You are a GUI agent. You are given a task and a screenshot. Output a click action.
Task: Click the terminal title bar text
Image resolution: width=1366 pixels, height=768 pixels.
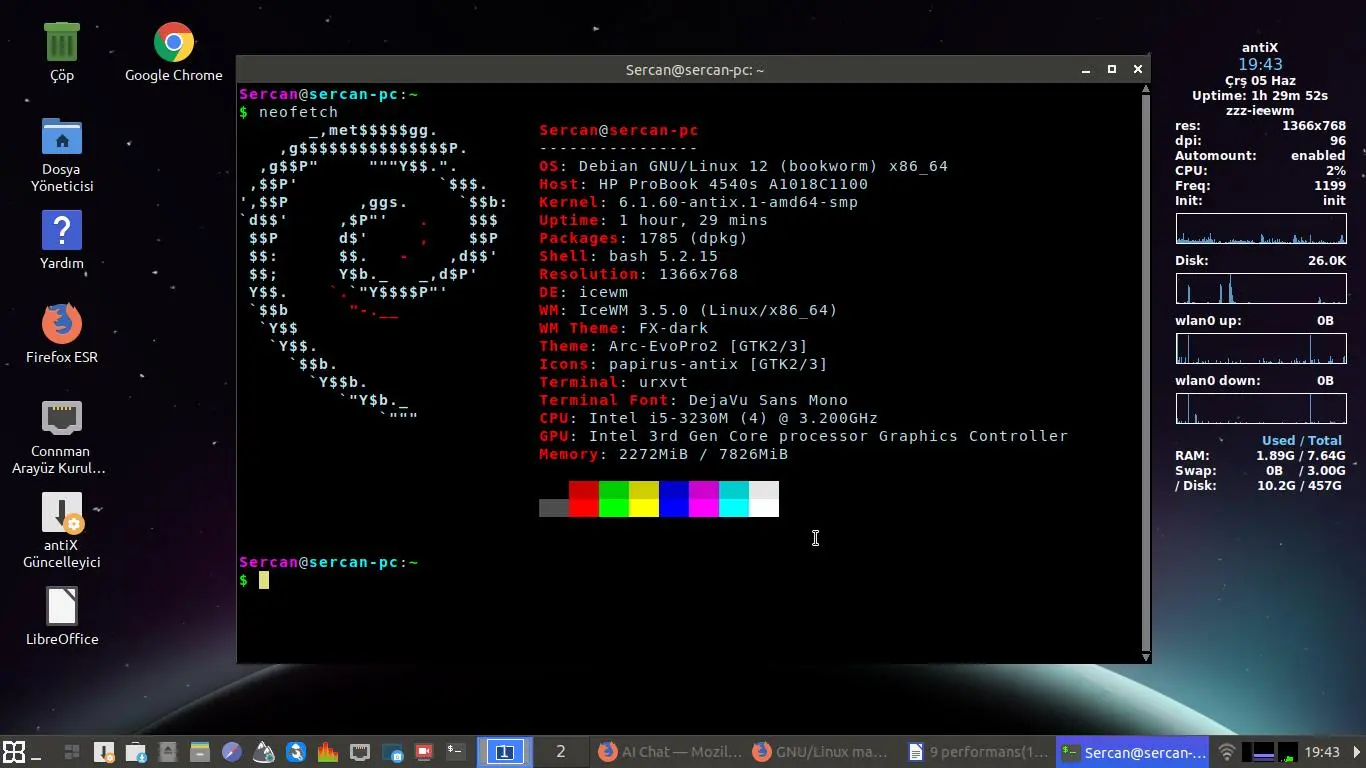click(x=695, y=70)
